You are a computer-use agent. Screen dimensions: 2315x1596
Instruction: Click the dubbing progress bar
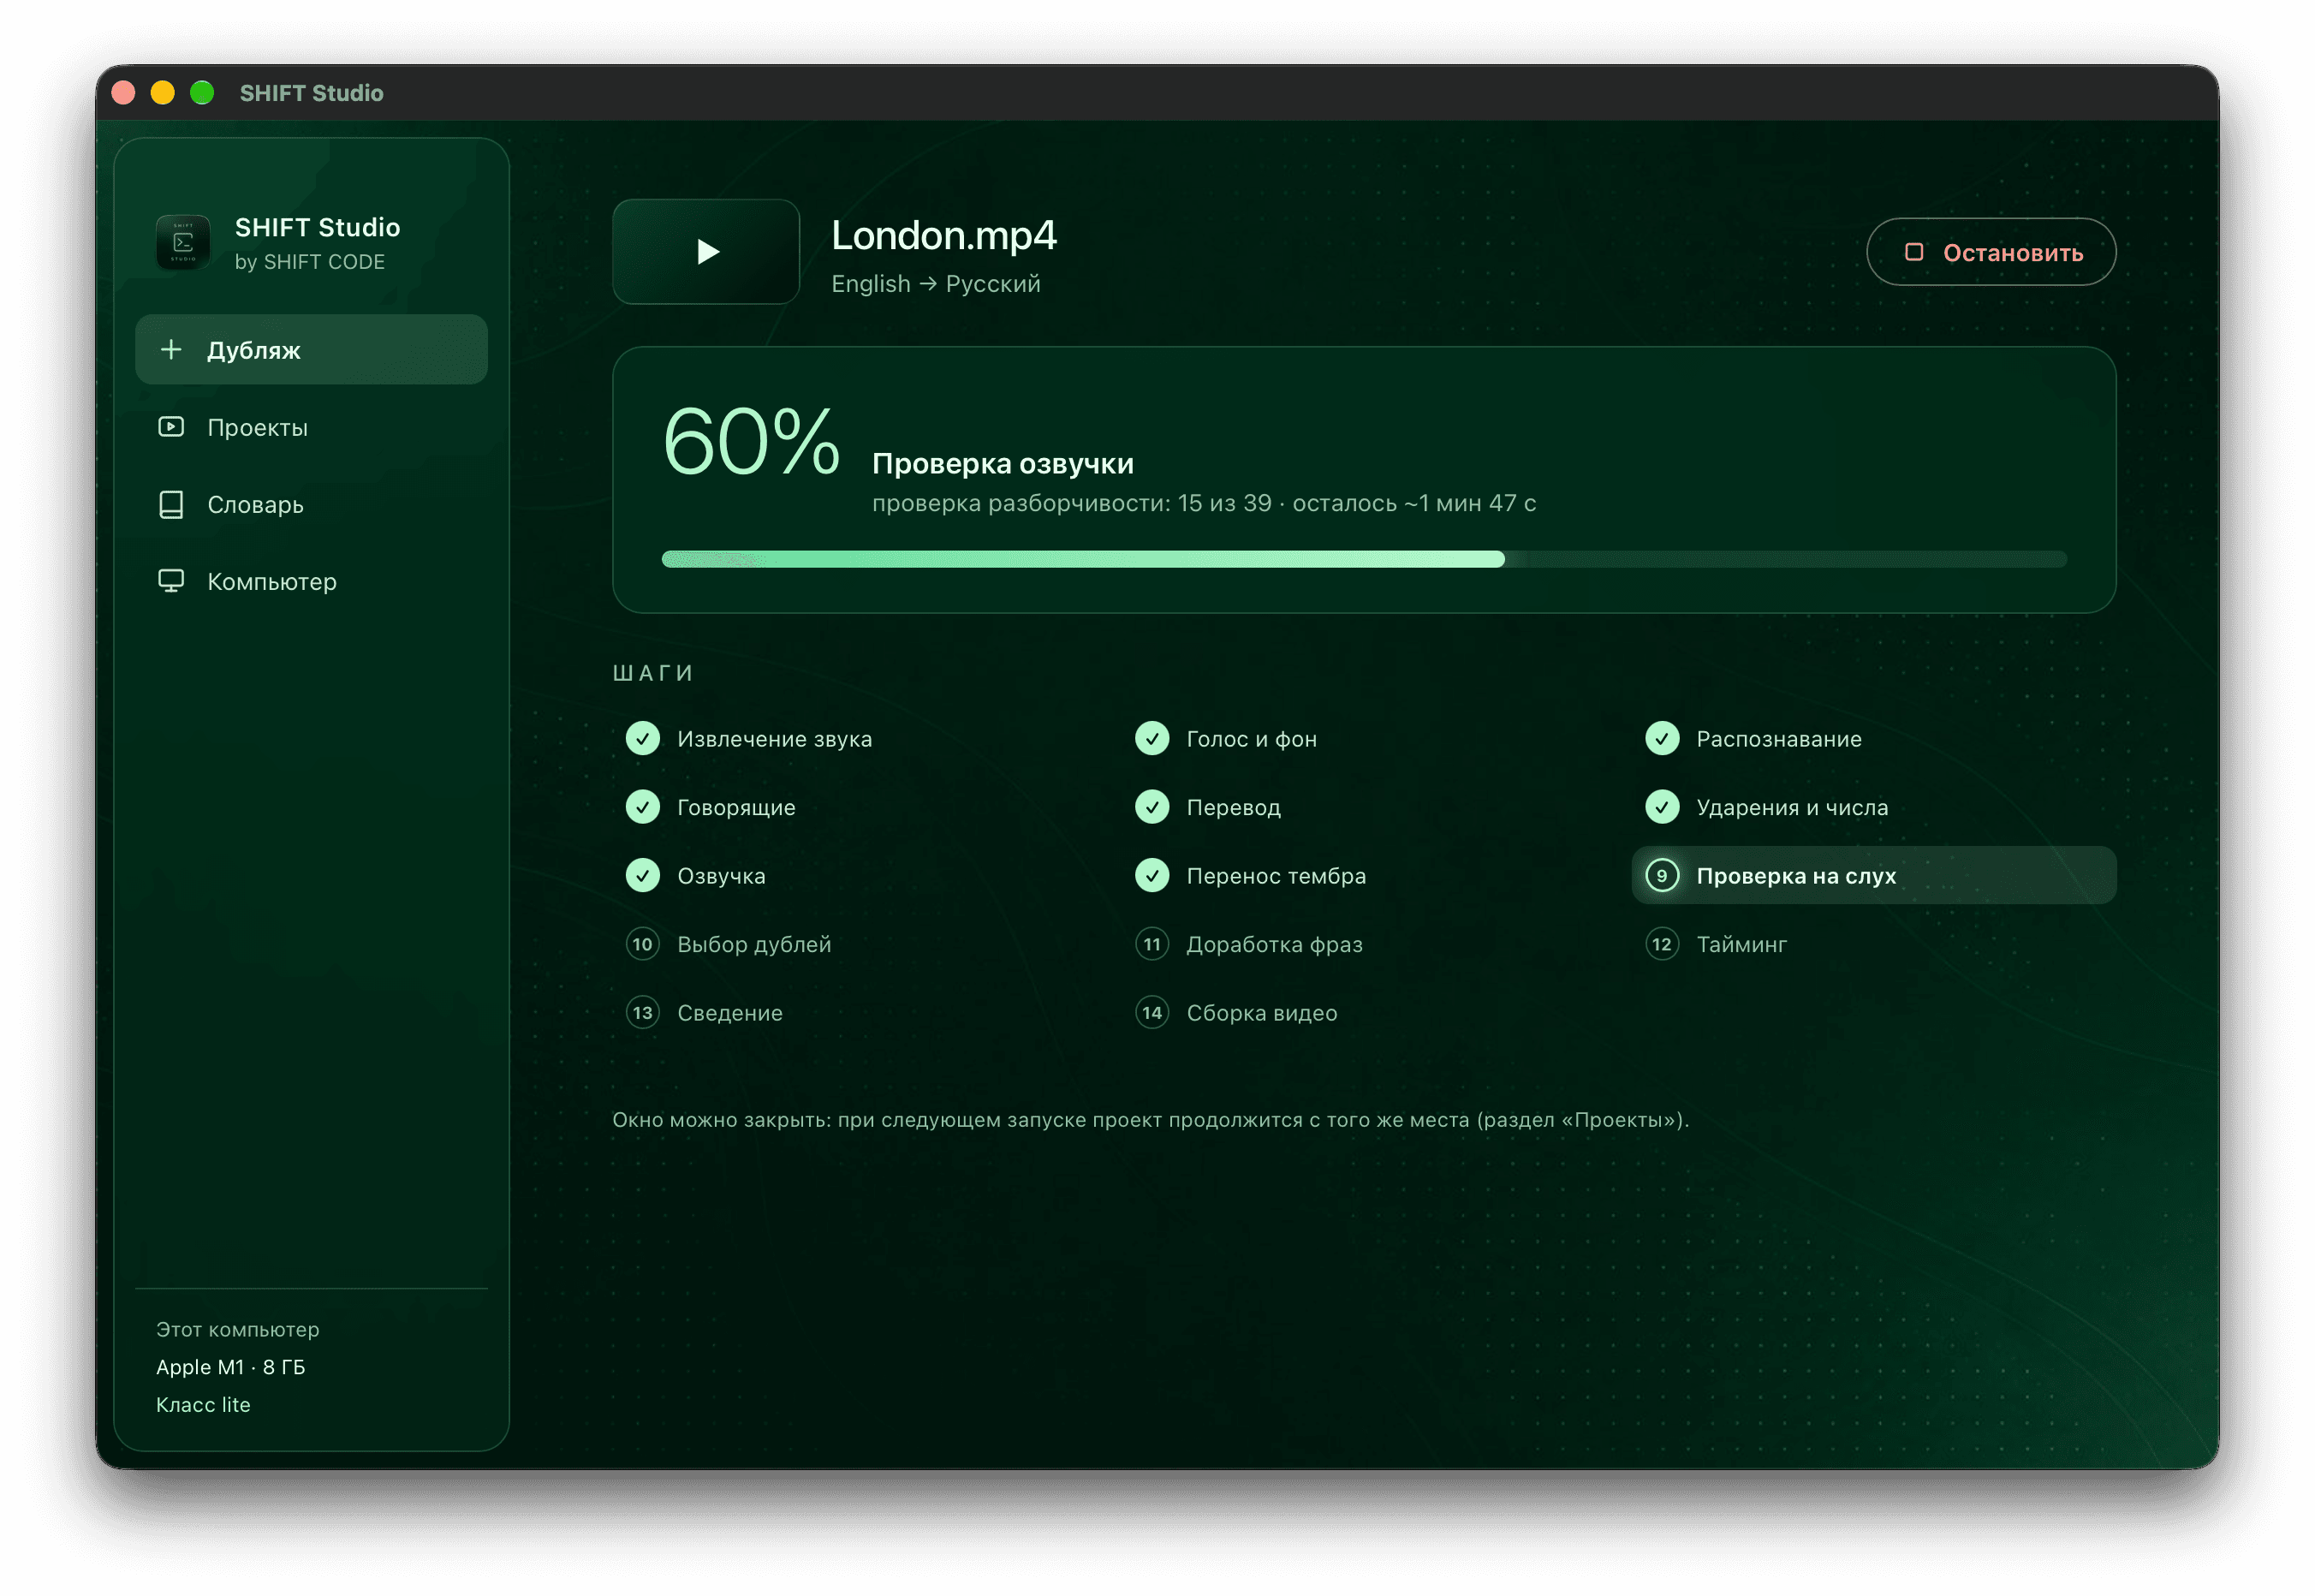pyautogui.click(x=1364, y=559)
